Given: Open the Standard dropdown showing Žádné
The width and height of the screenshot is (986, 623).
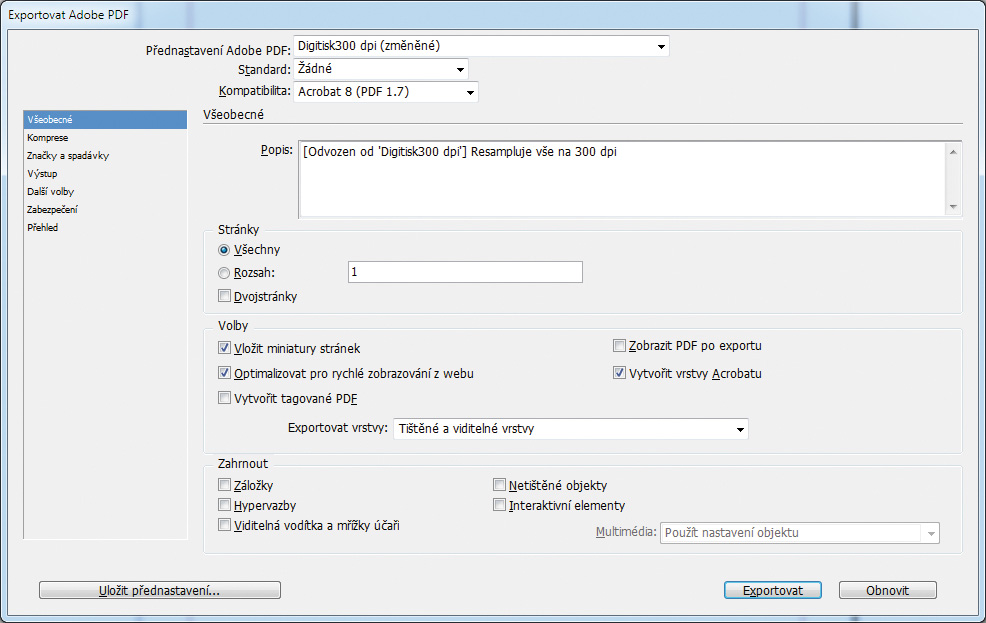Looking at the screenshot, I should [x=381, y=69].
